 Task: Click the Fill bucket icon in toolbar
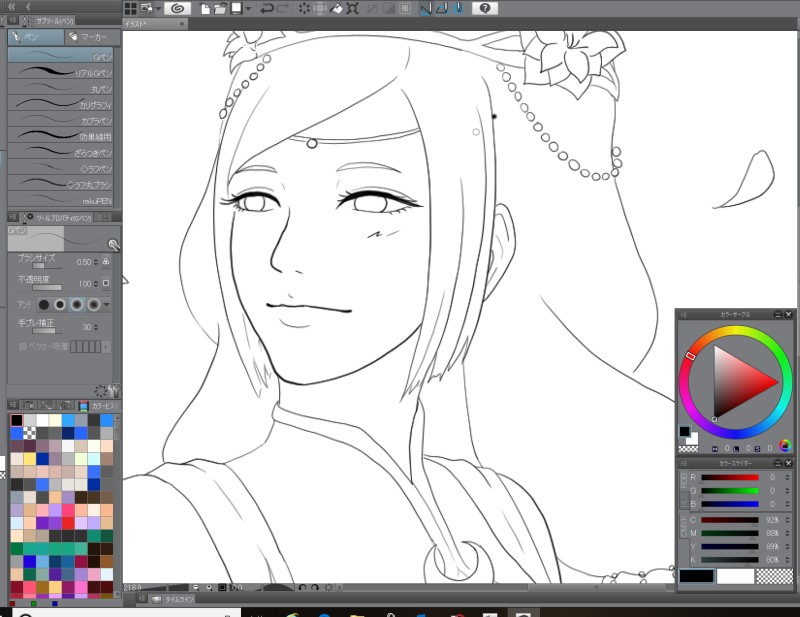coord(339,8)
